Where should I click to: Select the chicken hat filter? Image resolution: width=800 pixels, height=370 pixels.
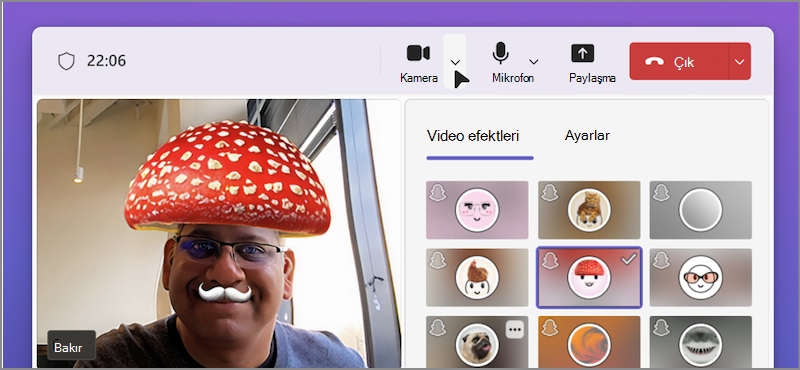point(477,278)
